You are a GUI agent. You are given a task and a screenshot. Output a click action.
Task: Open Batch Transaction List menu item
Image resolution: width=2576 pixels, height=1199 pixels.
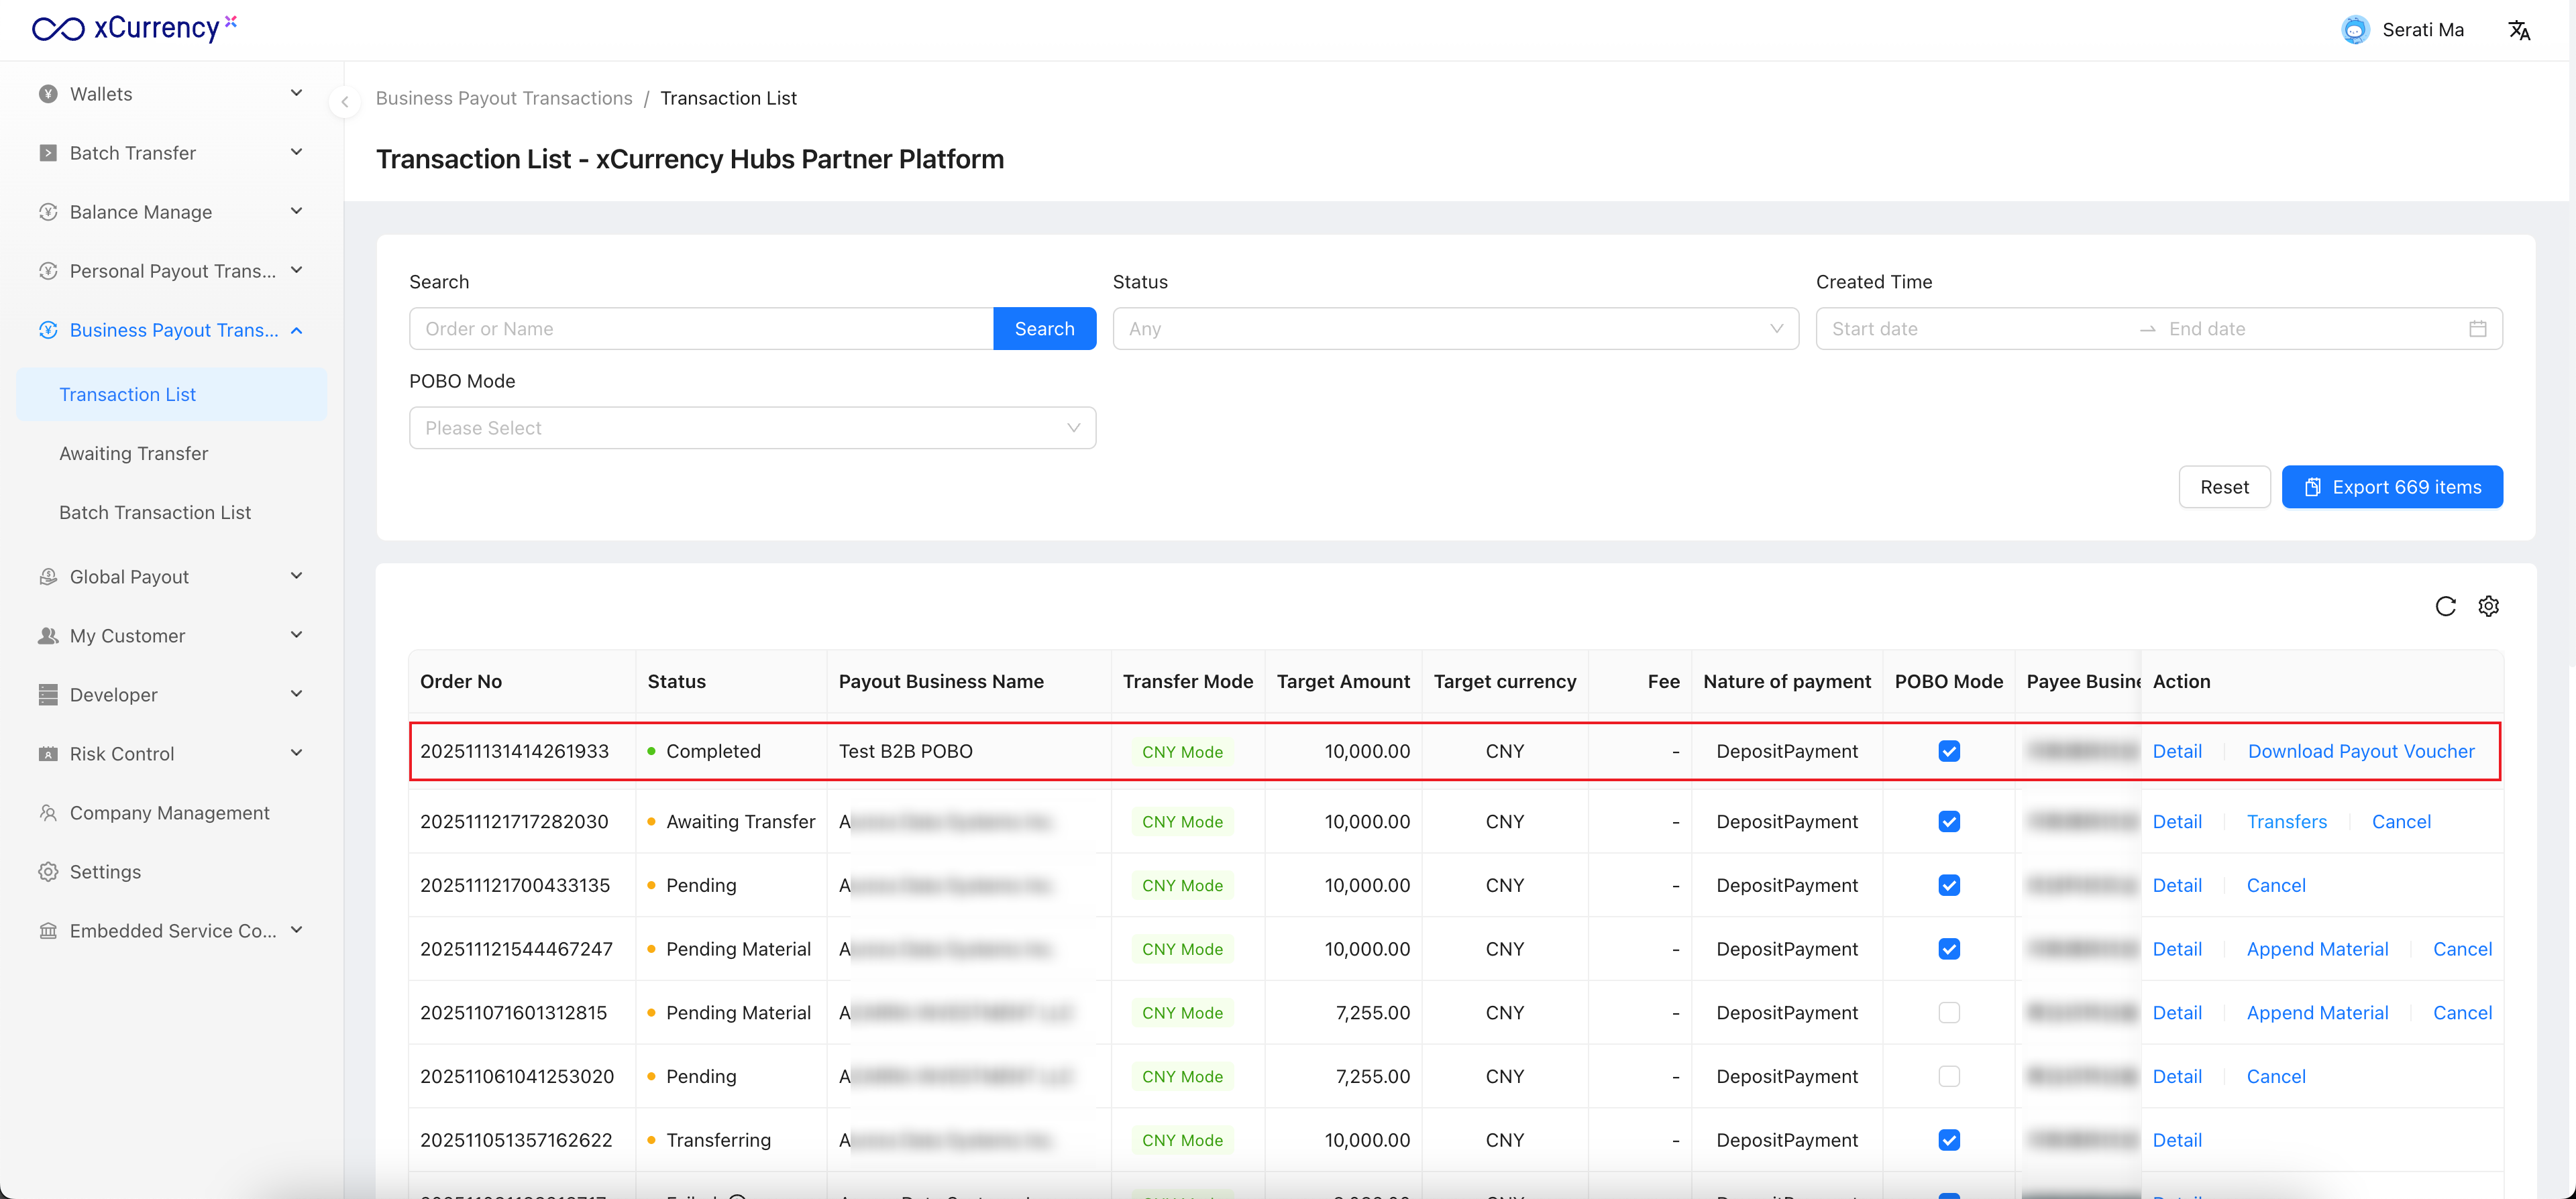pyautogui.click(x=155, y=512)
